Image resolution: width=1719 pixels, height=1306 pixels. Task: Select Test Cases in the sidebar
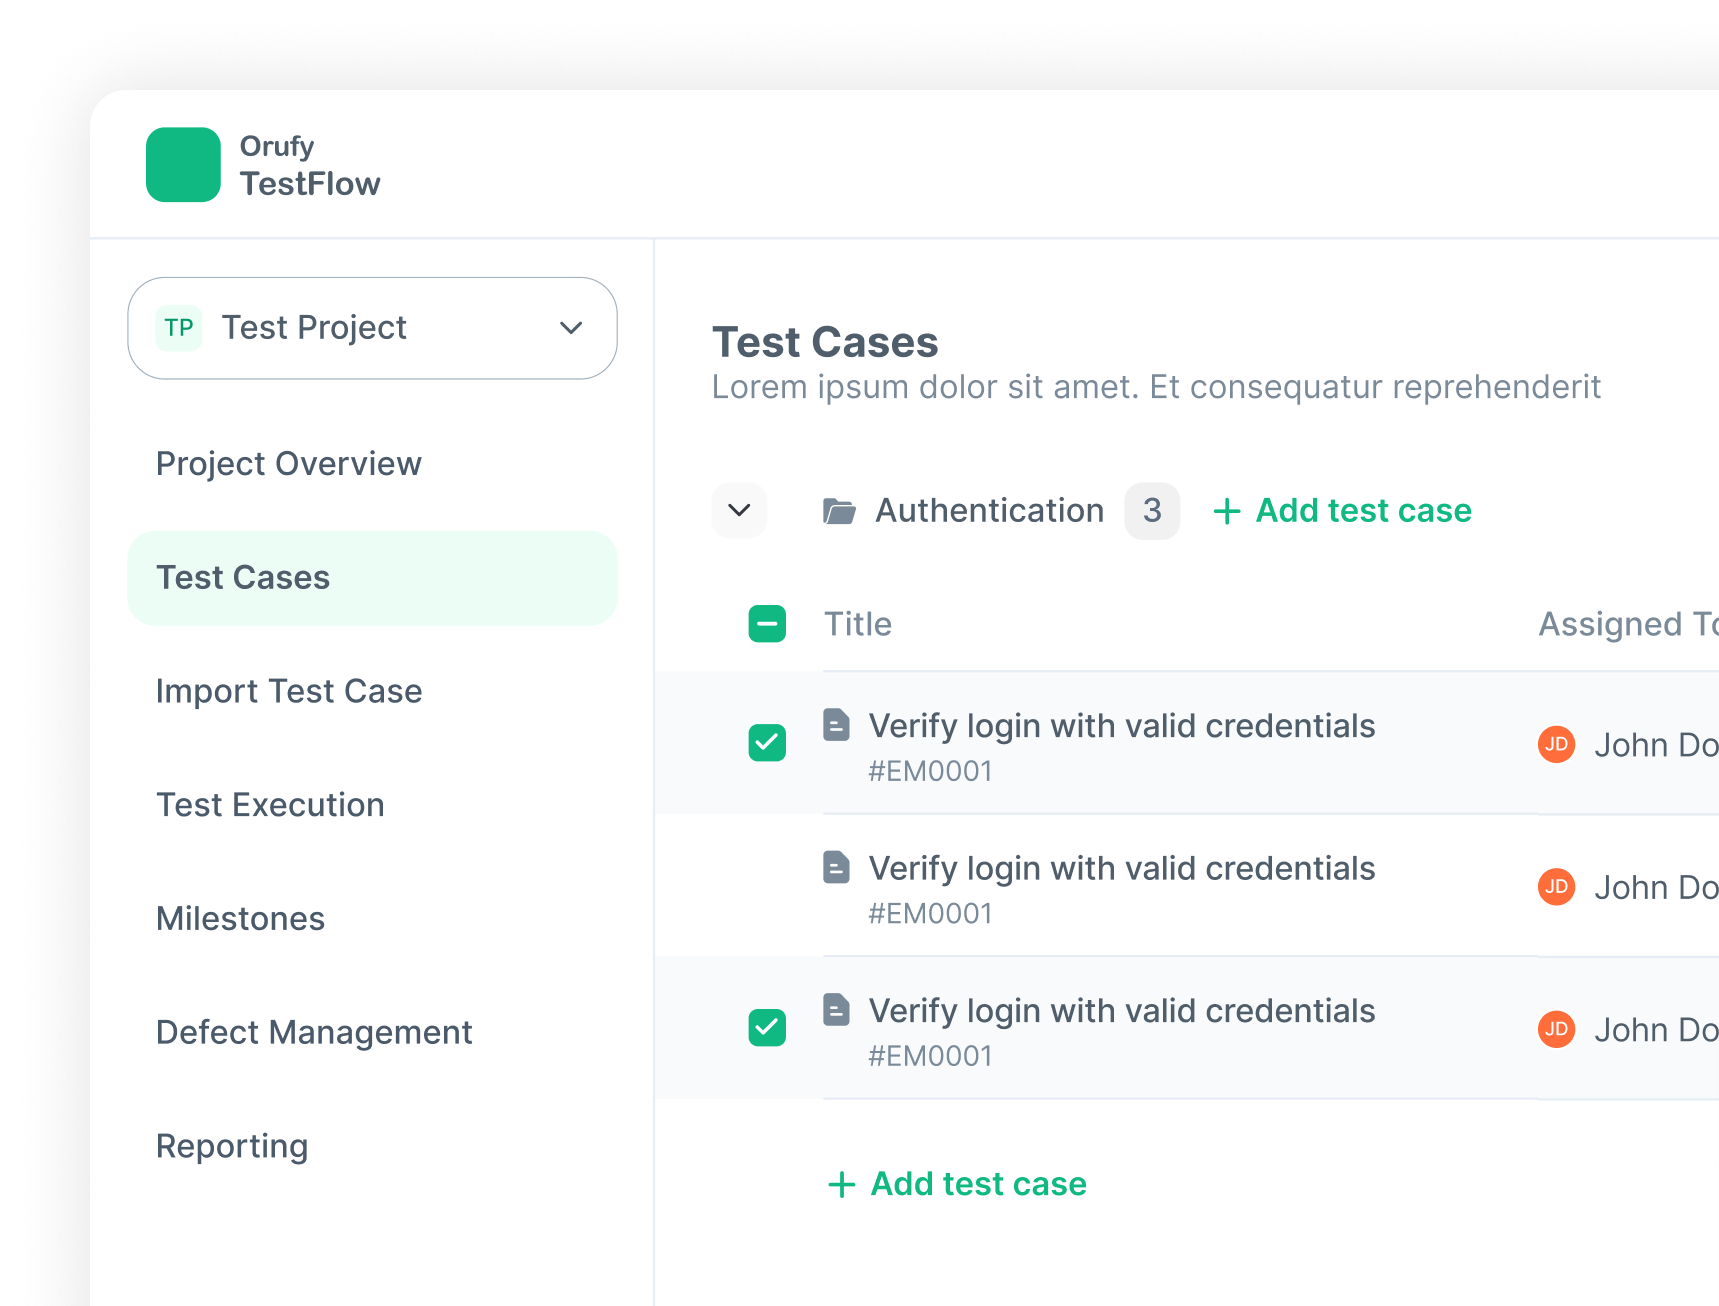click(372, 578)
